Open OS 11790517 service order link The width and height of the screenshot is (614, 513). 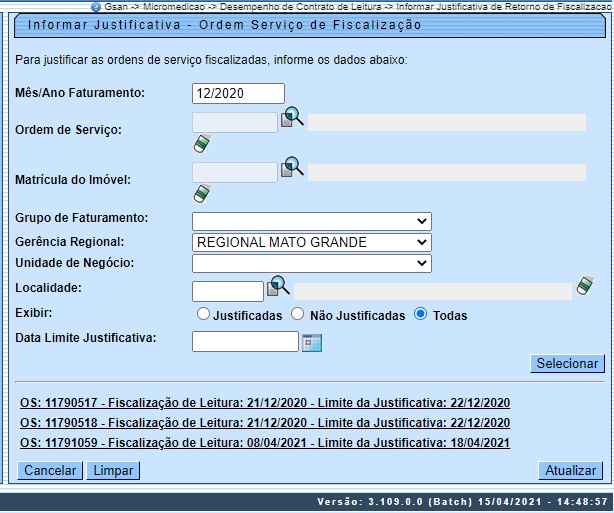coord(265,403)
